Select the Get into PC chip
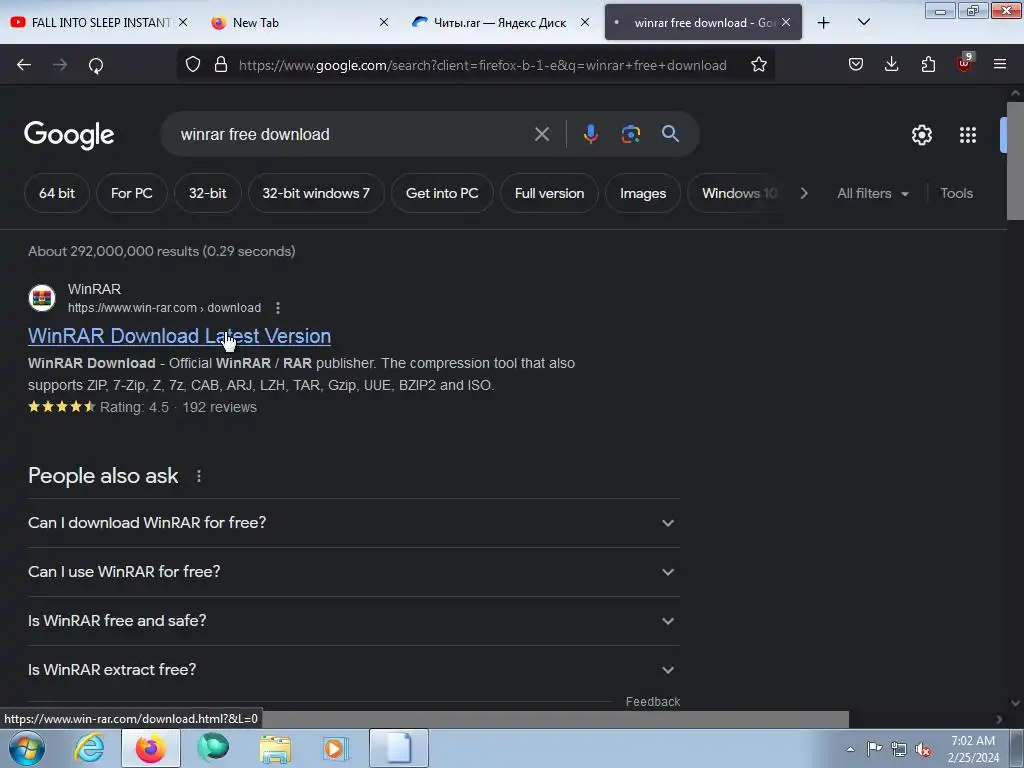Image resolution: width=1024 pixels, height=768 pixels. click(x=442, y=193)
